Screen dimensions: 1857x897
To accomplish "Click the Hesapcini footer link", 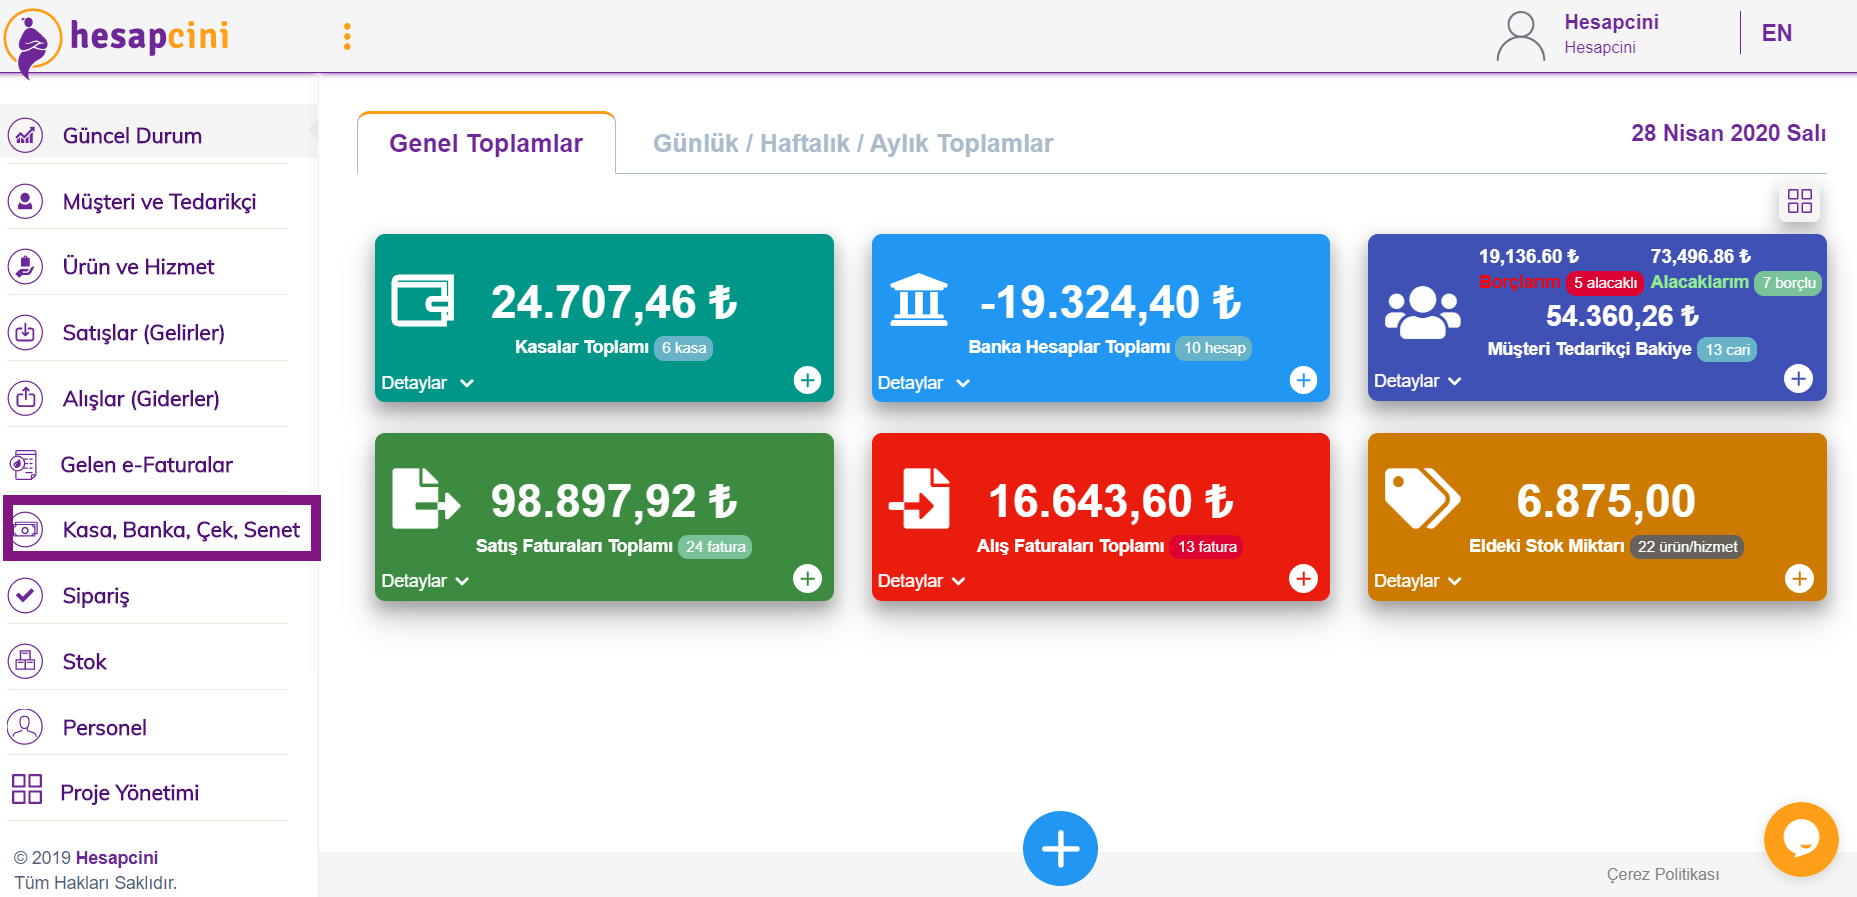I will pos(117,858).
